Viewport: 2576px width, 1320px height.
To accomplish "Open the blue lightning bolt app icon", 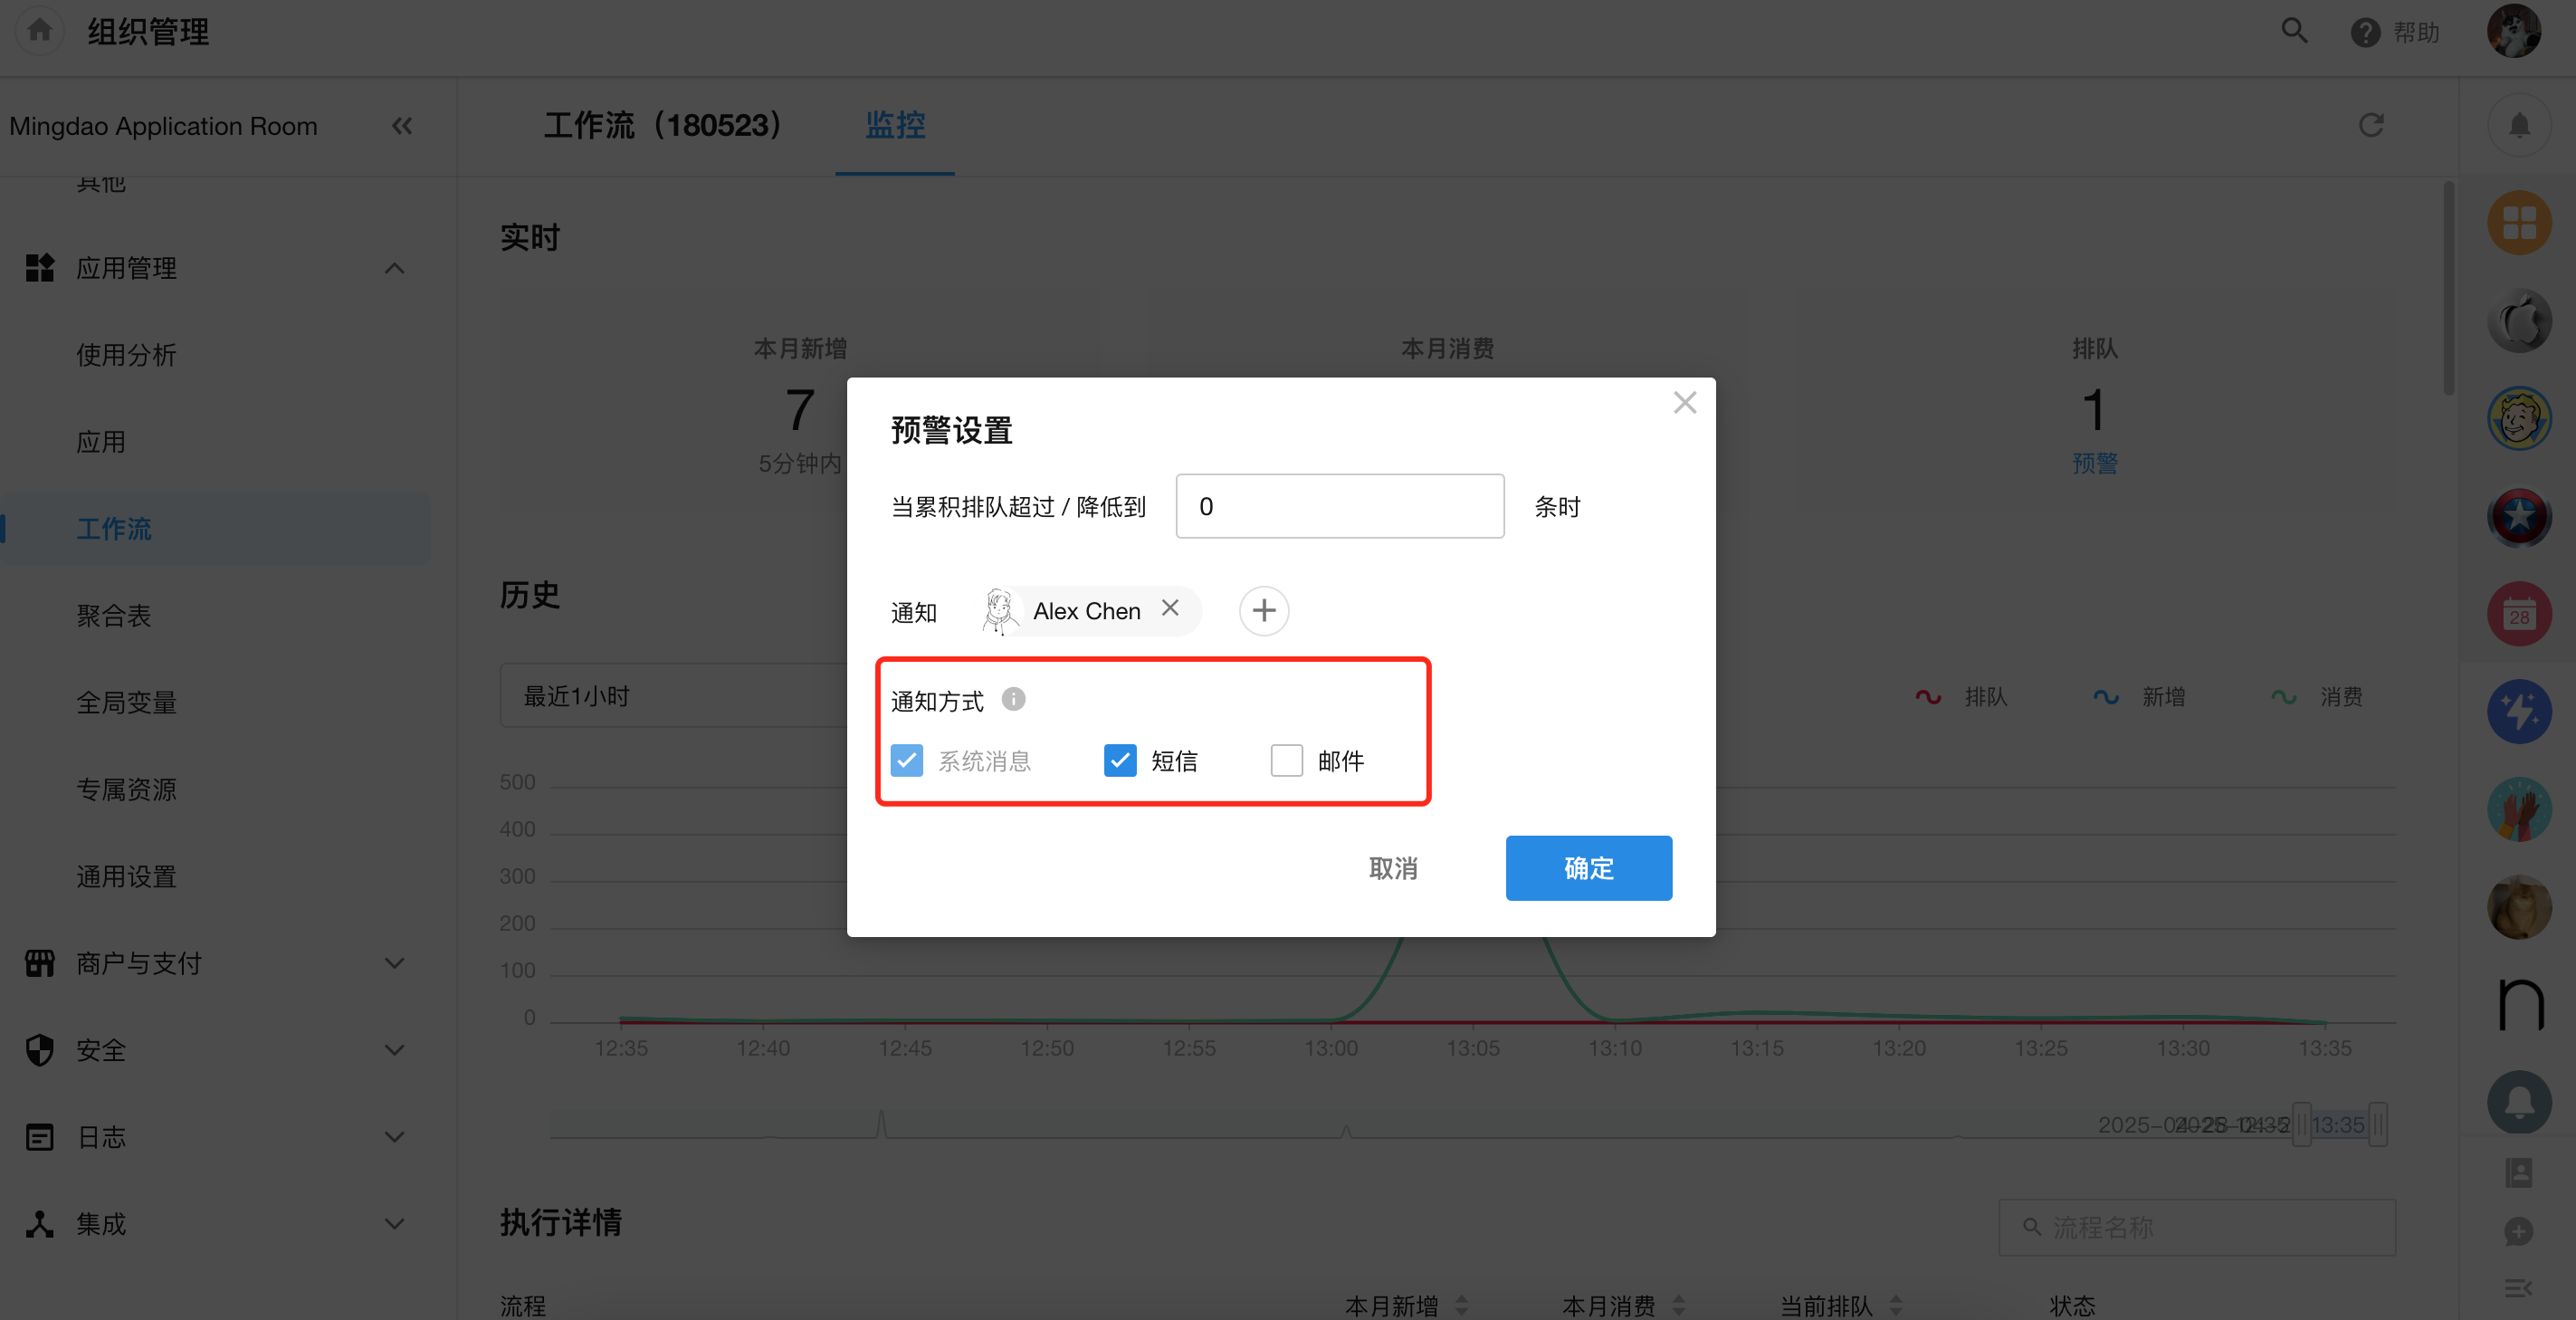I will 2519,712.
